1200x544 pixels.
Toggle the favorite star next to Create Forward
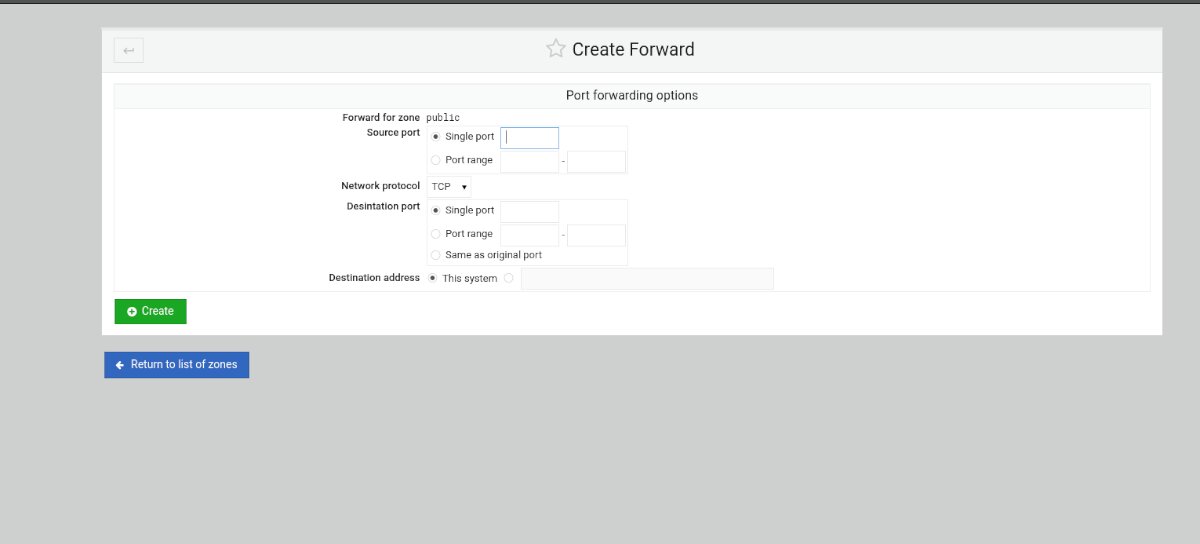556,49
